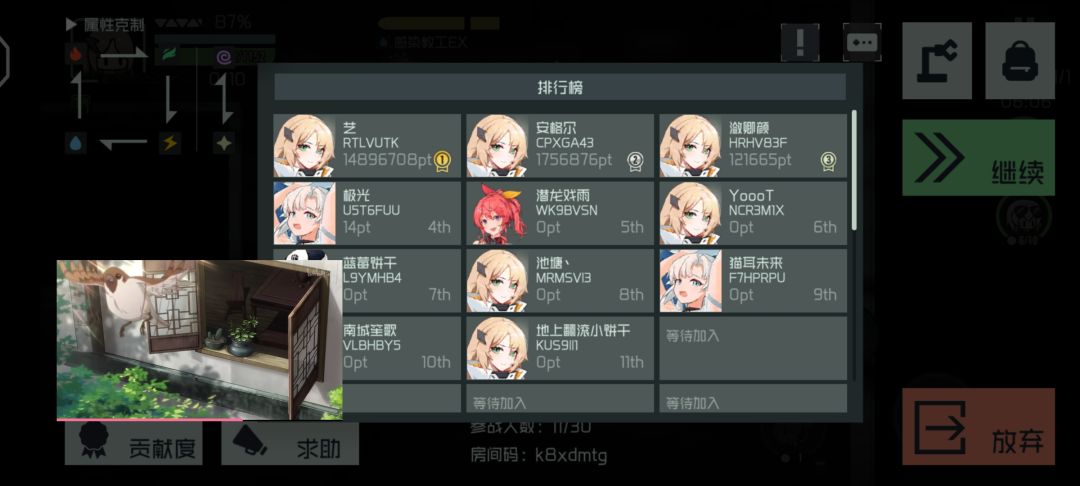Open the chat message icon
This screenshot has width=1080, height=486.
point(862,43)
